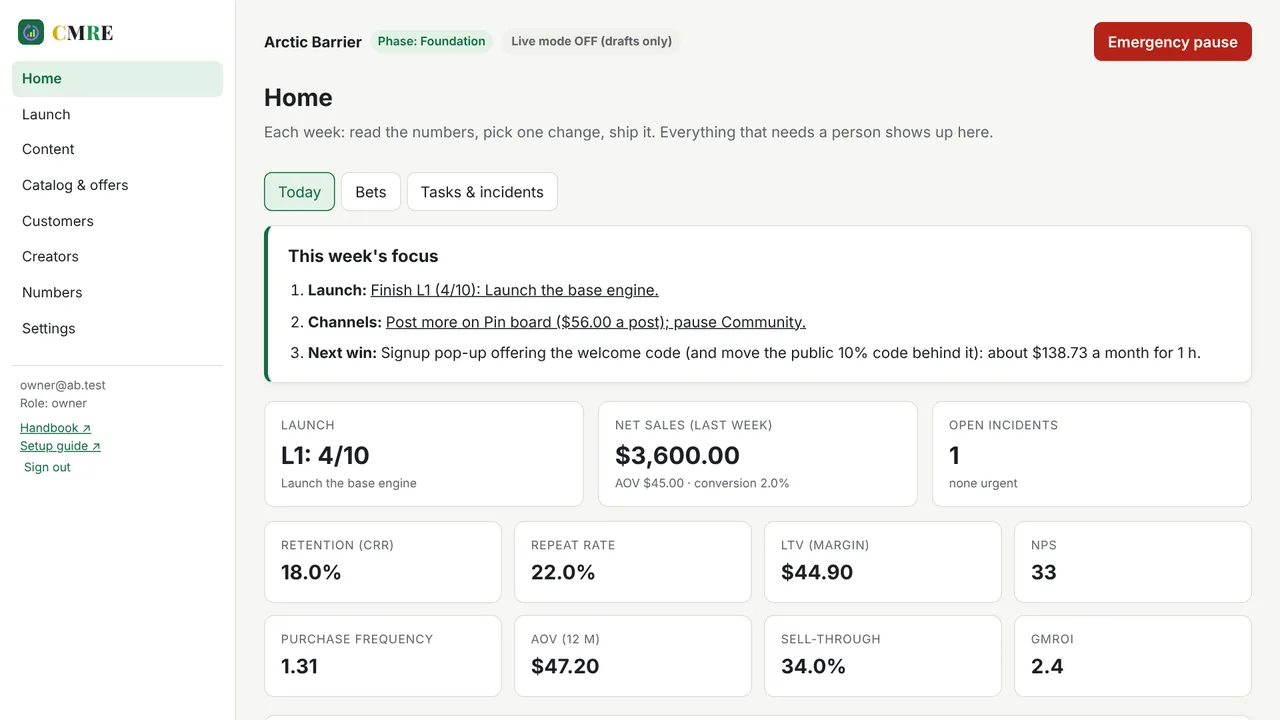Click the AOV $45.00 conversion 2.0% text

pos(702,483)
